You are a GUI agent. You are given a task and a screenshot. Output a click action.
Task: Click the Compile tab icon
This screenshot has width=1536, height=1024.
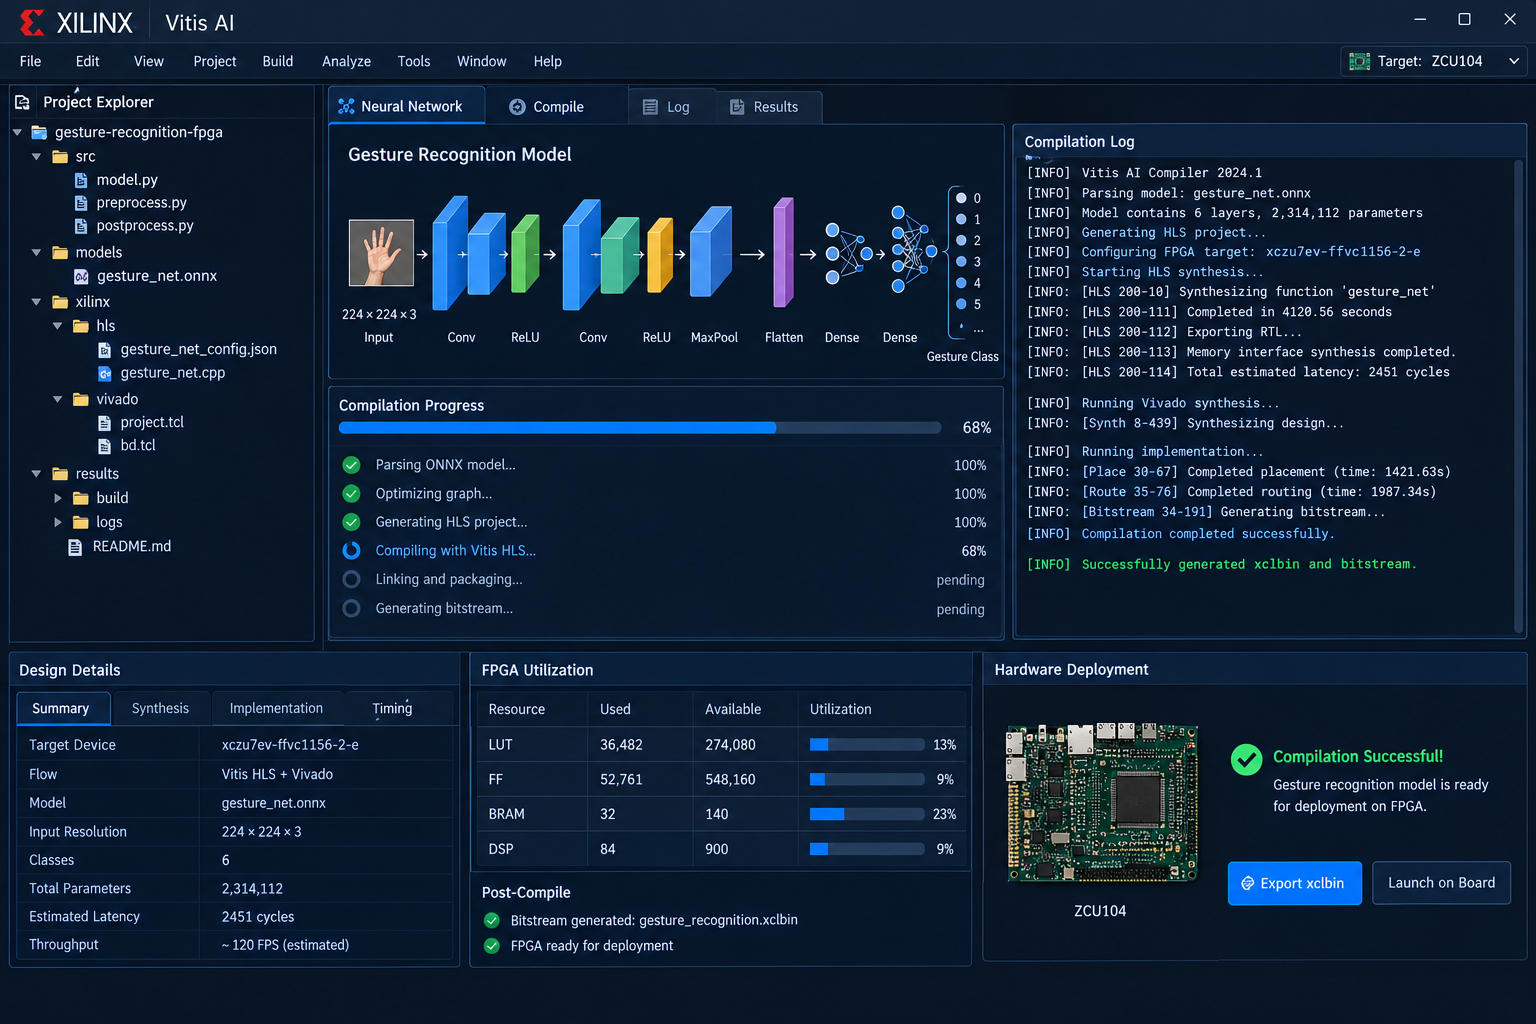(517, 107)
